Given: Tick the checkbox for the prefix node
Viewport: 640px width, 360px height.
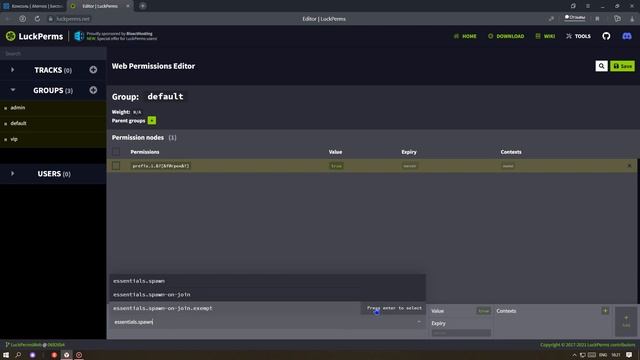Looking at the screenshot, I should [116, 166].
